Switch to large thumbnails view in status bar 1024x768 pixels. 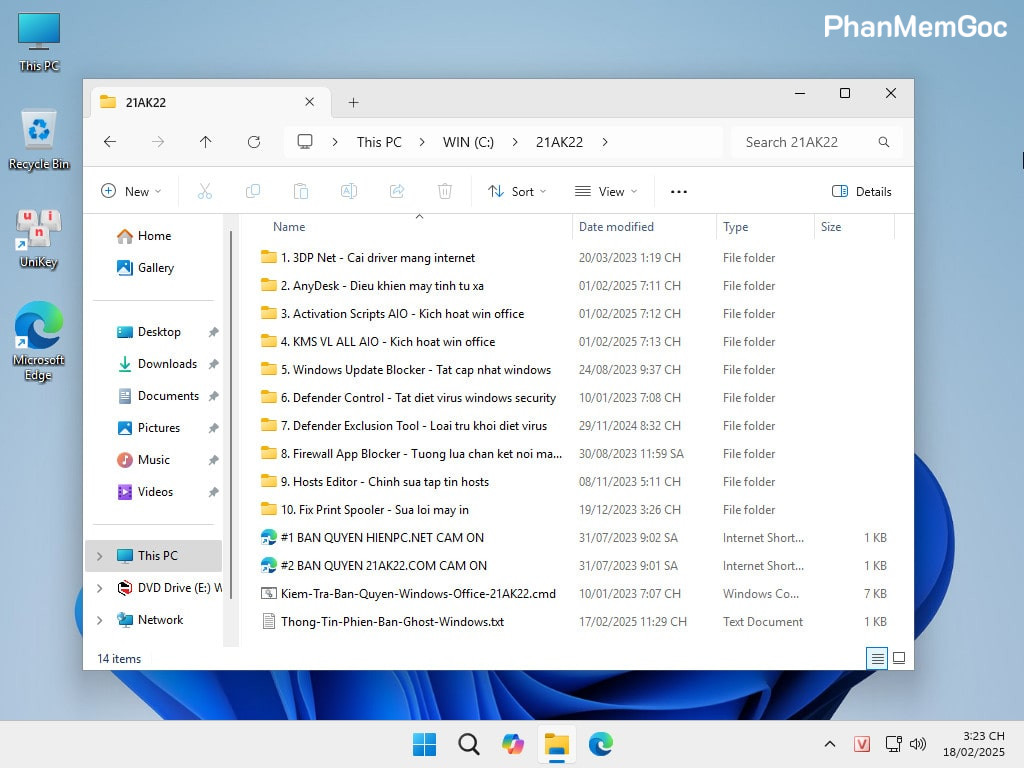tap(898, 658)
